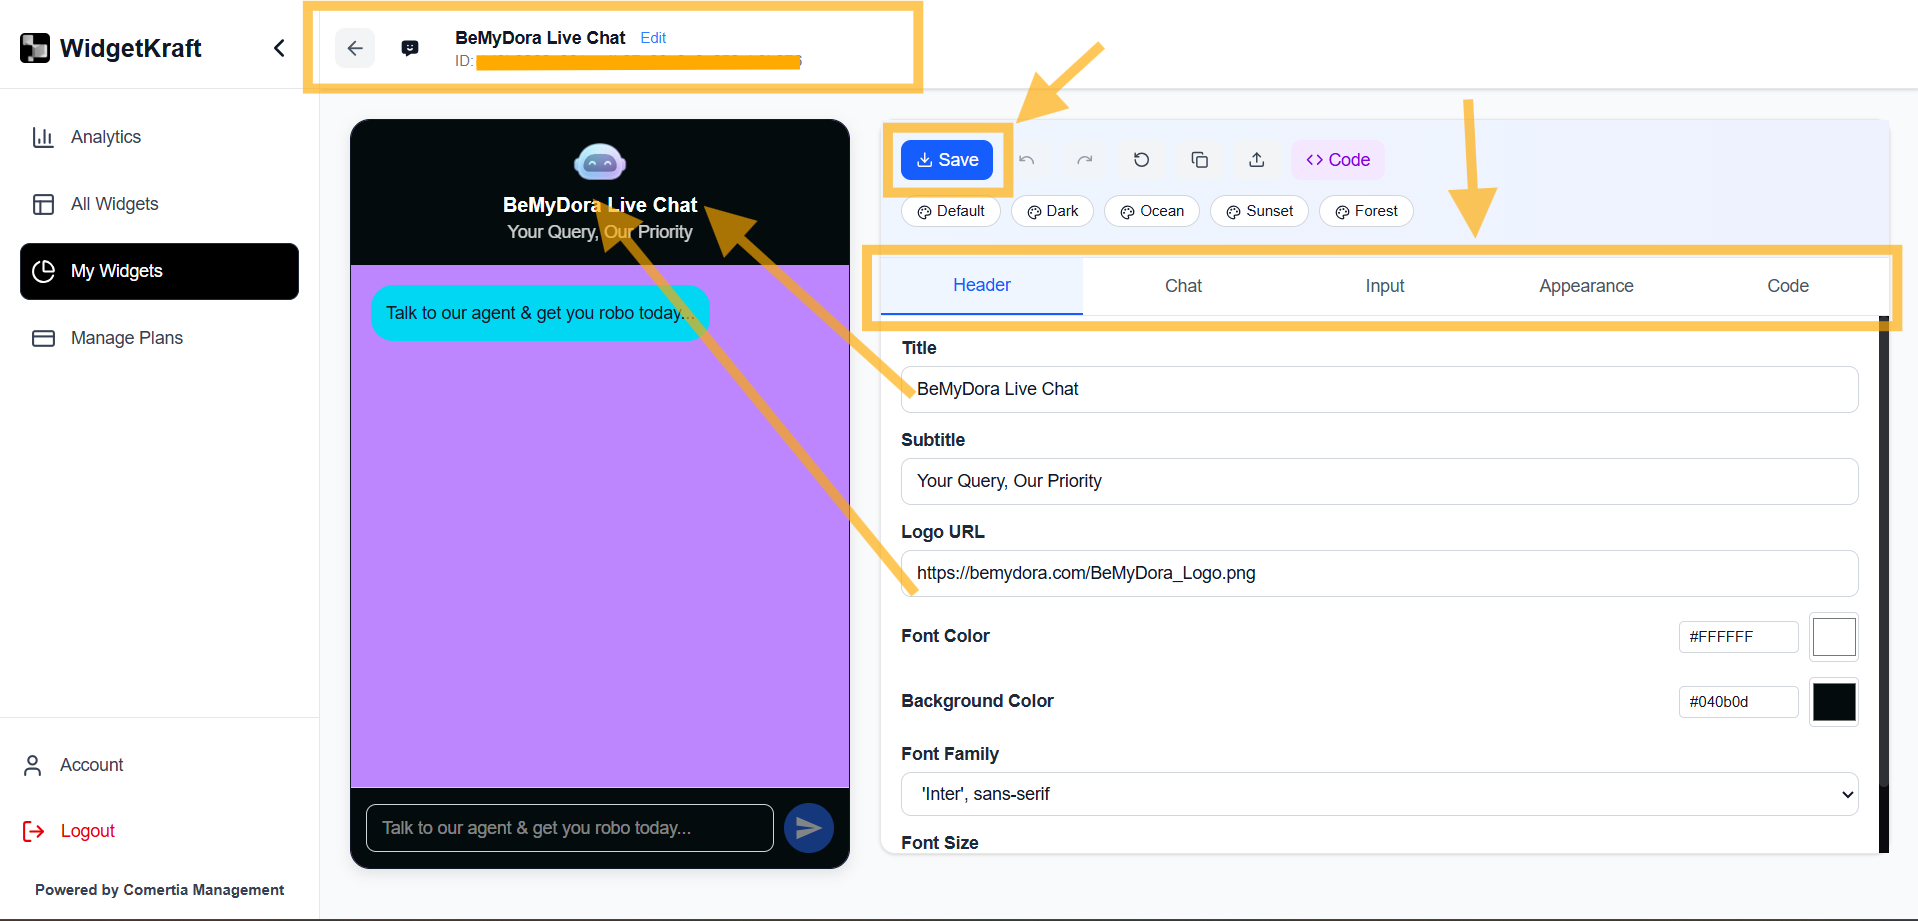This screenshot has width=1918, height=921.
Task: Duplicate the widget via the copy icon
Action: (1199, 159)
